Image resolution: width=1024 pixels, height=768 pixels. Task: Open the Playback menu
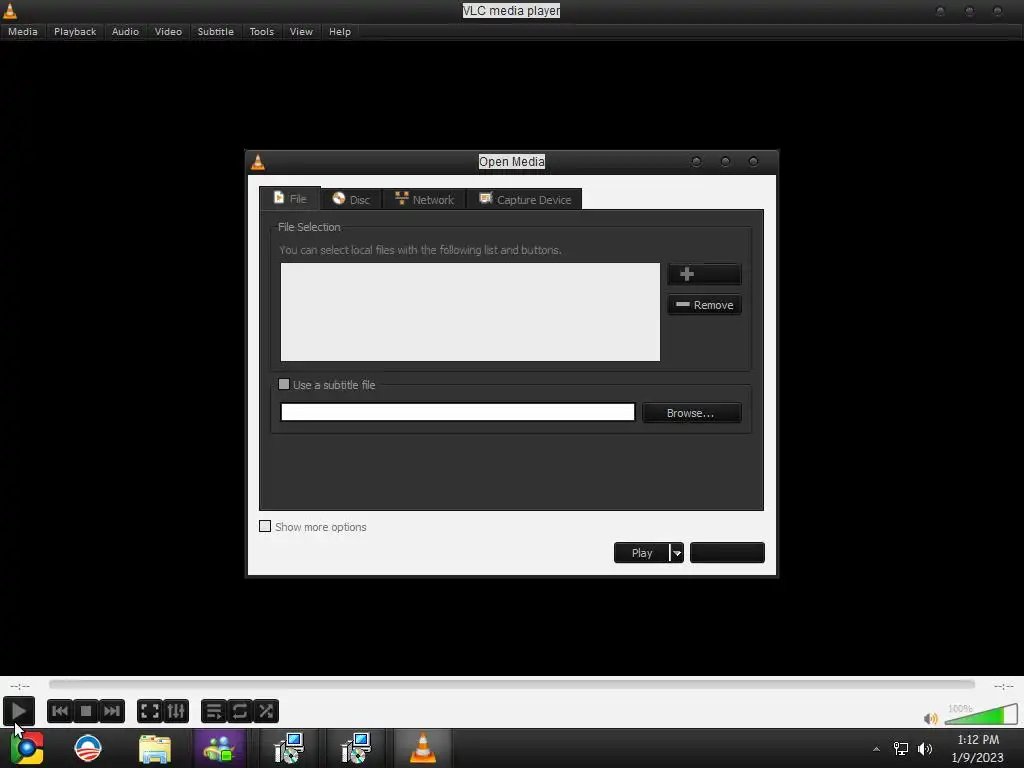(x=75, y=31)
